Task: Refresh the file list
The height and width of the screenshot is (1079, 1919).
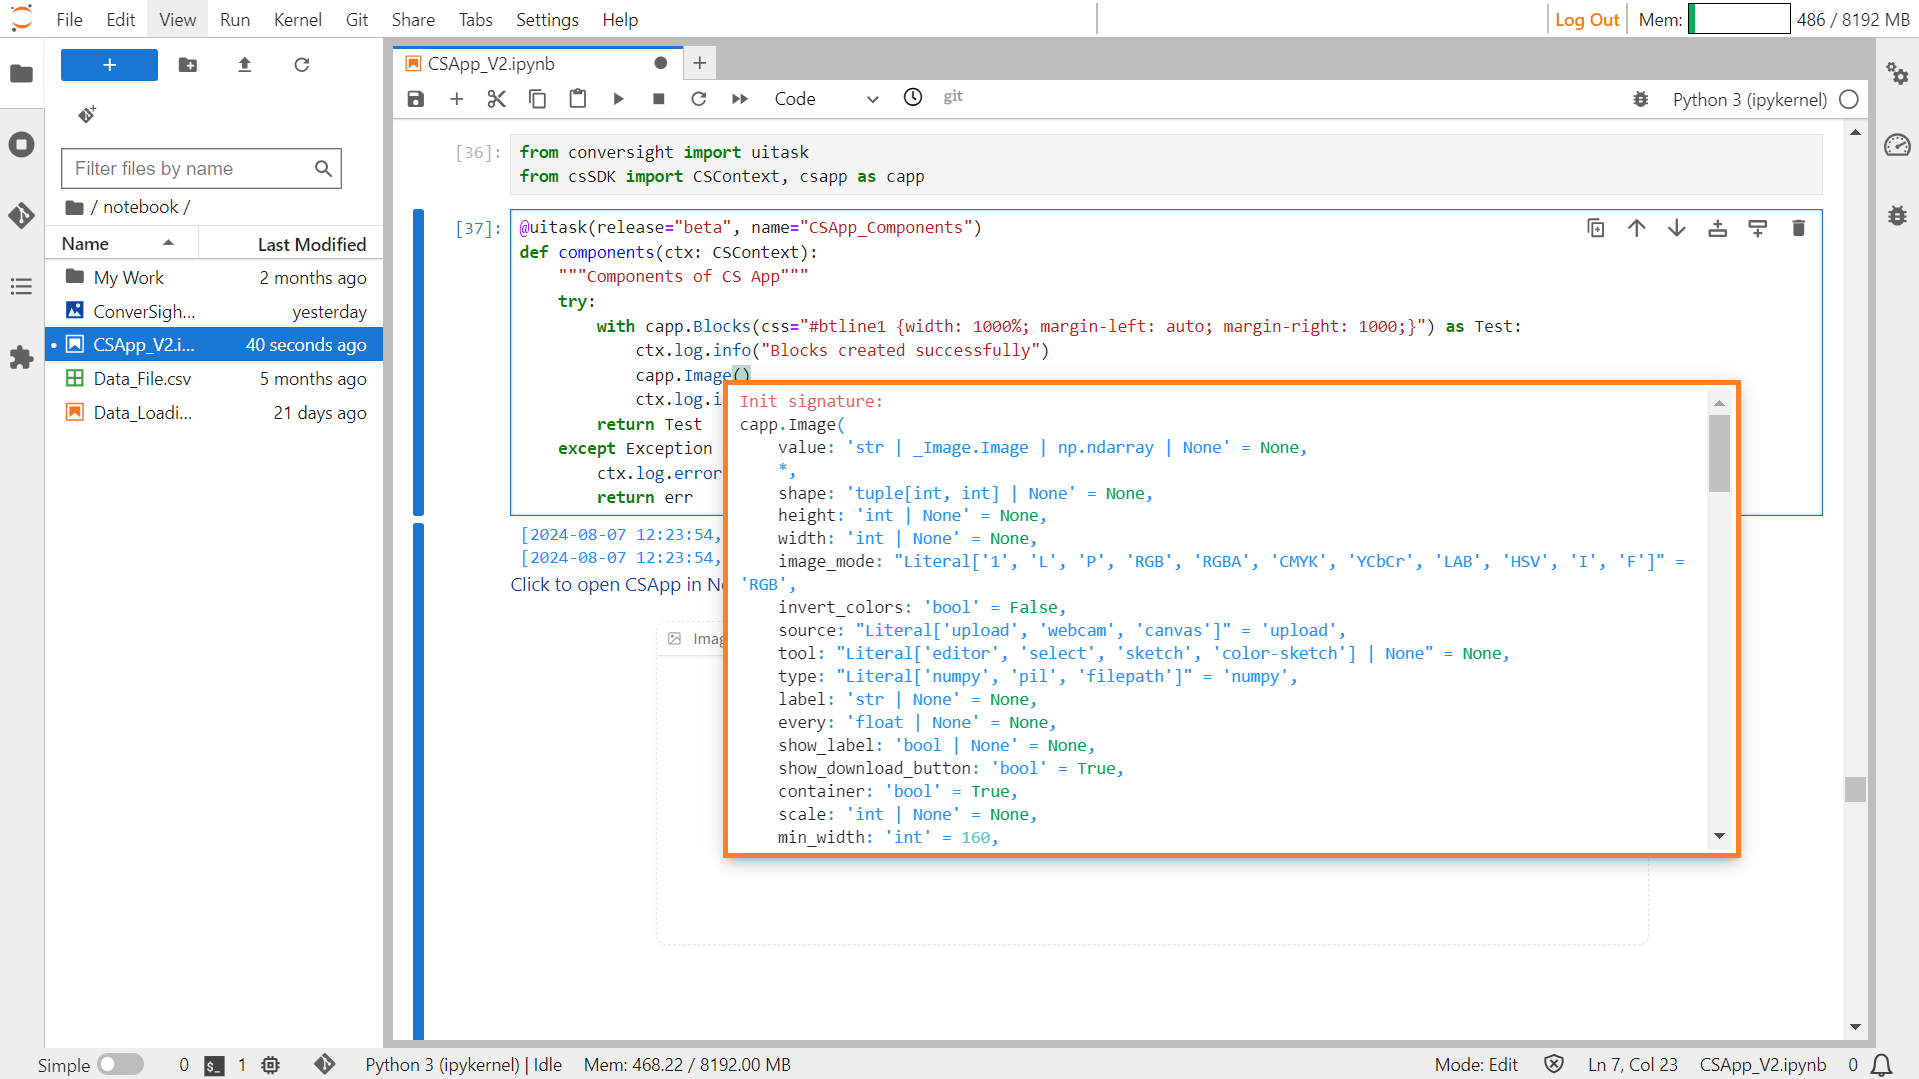Action: click(302, 65)
